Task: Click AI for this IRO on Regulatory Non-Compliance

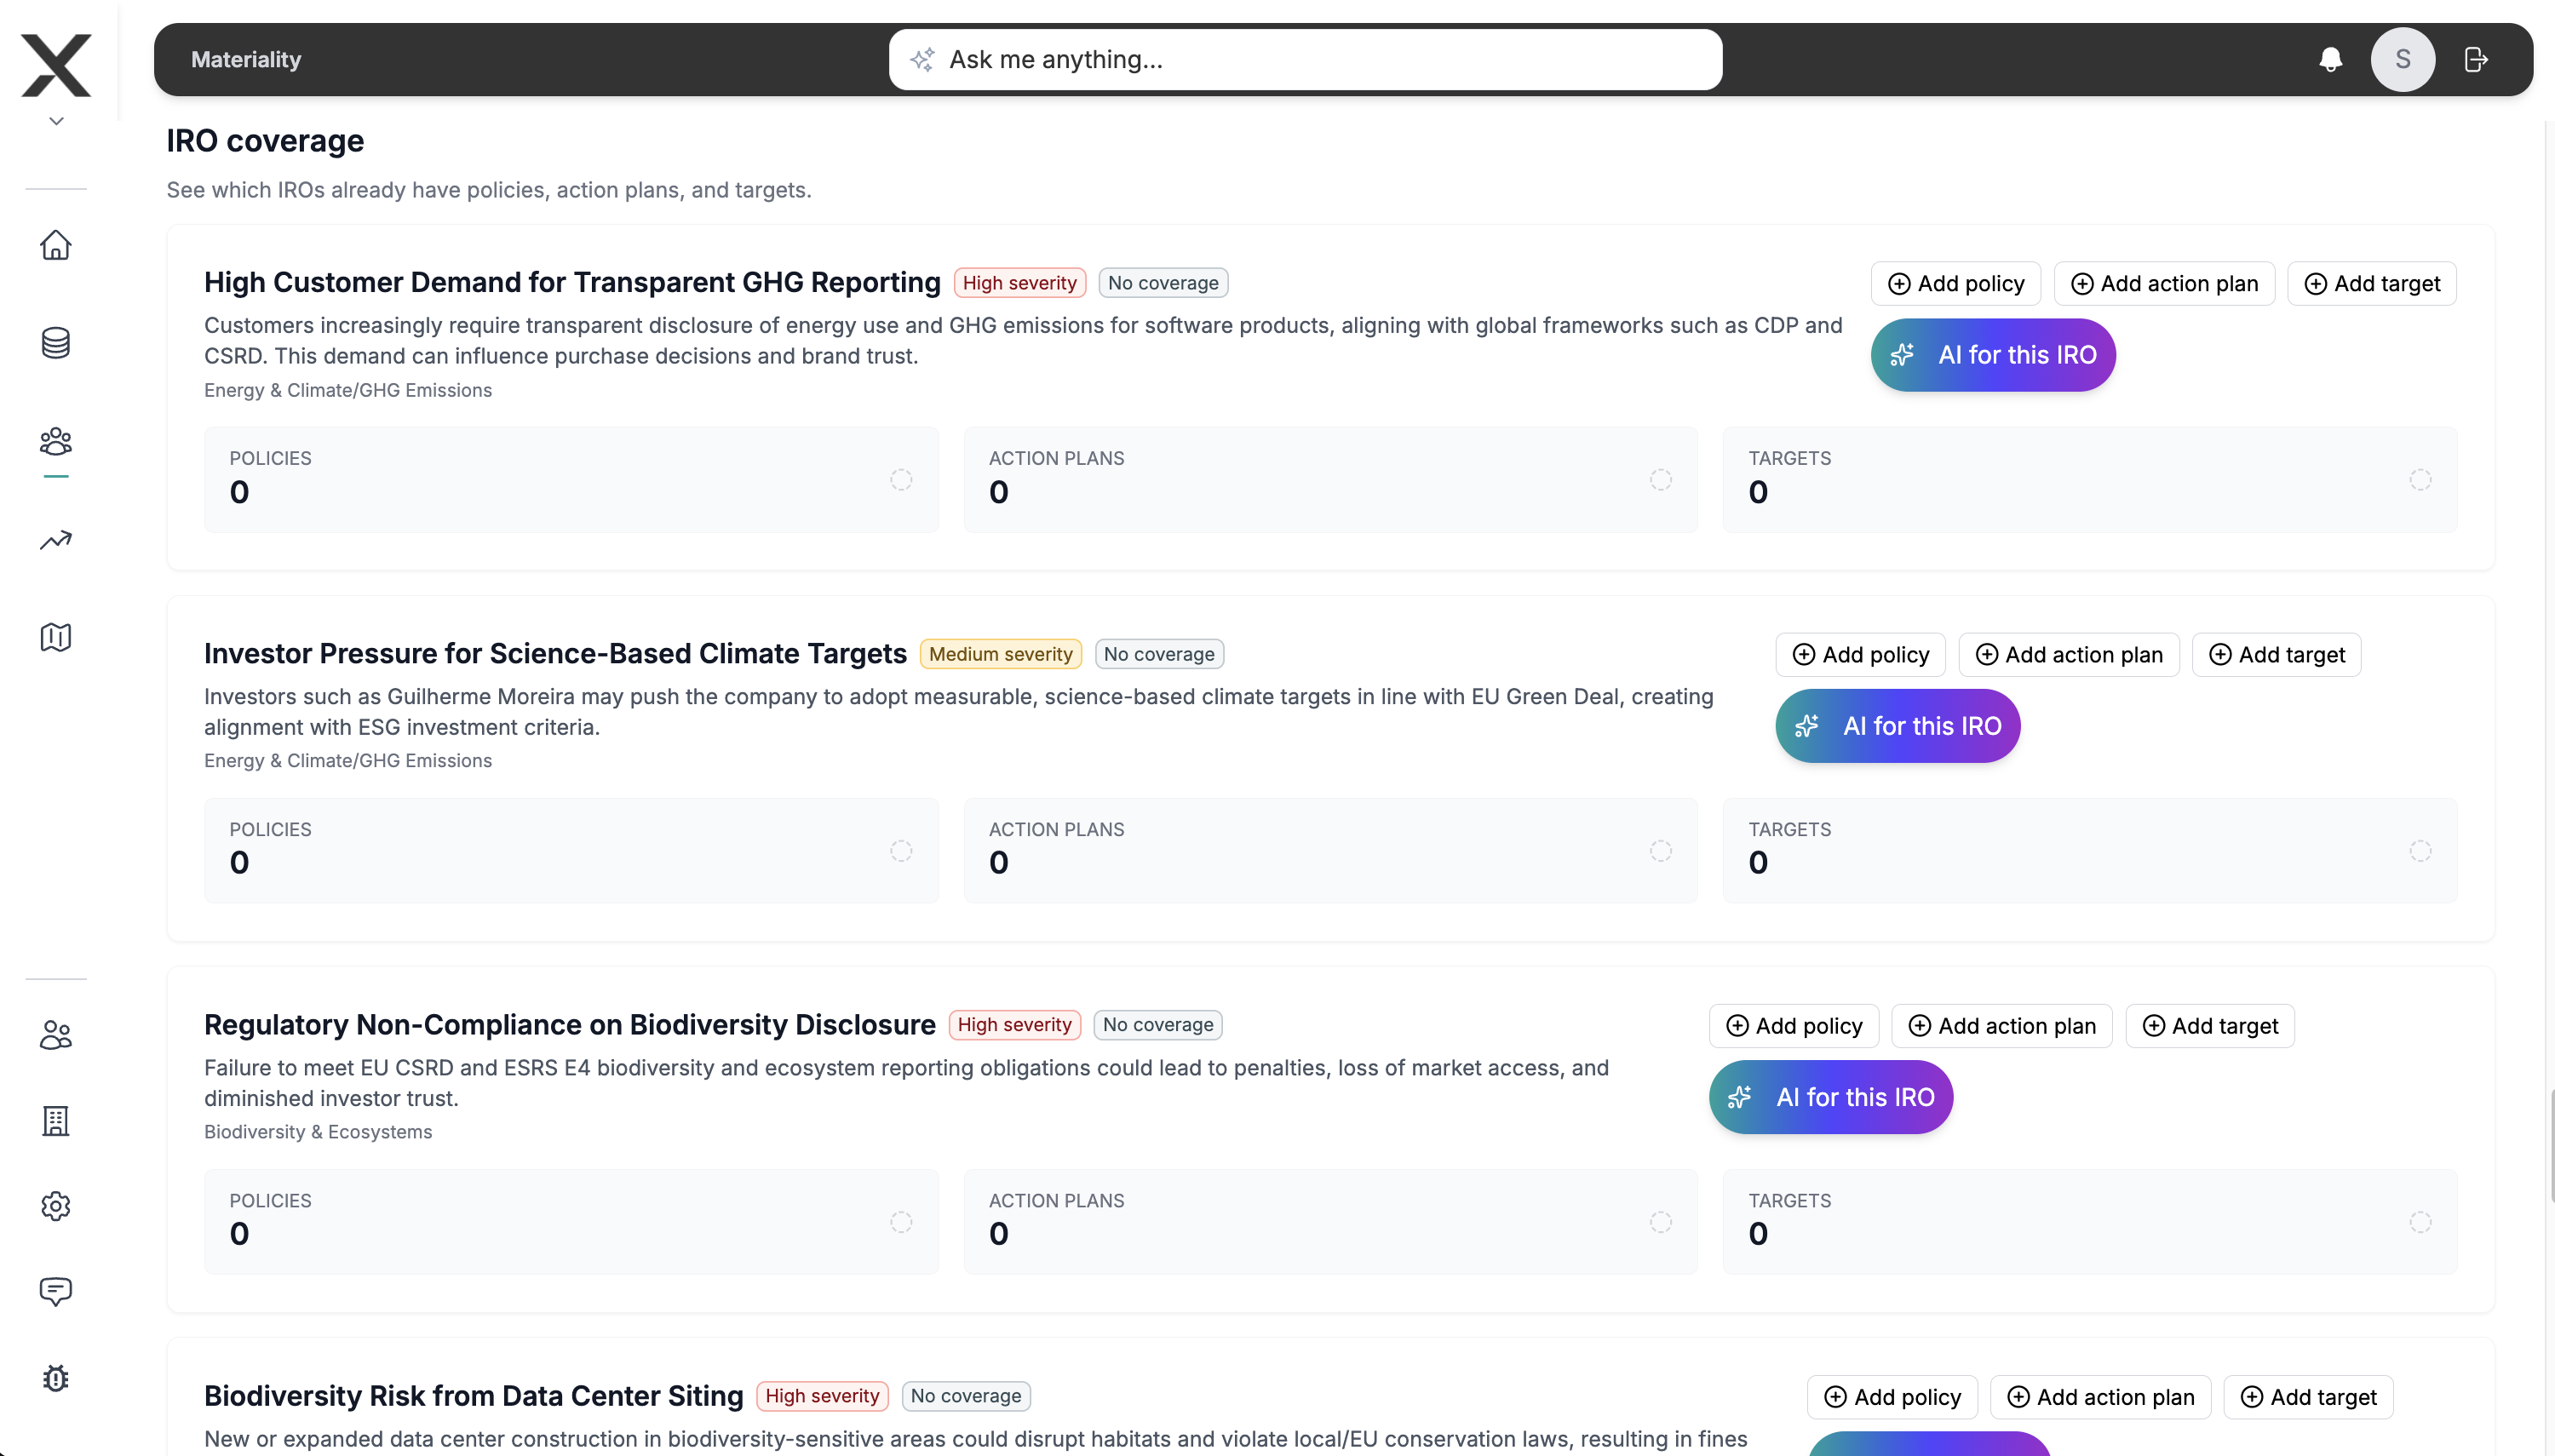Action: coord(1830,1097)
